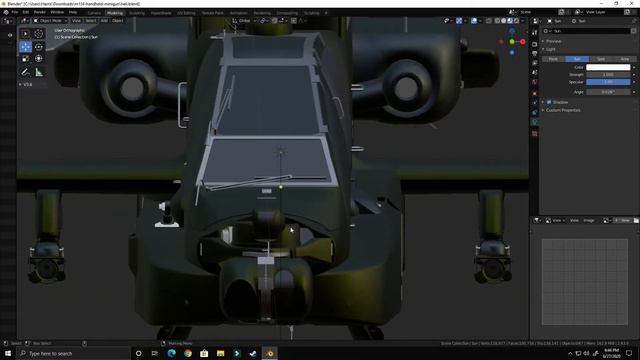Click the green Y axis gizmo dot
The image size is (640, 360).
tap(512, 42)
